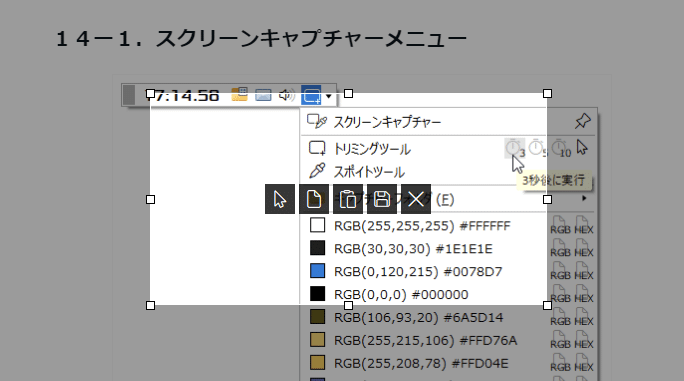This screenshot has width=684, height=381.
Task: Copy HEX value for the #0078D7 row
Action: point(584,271)
